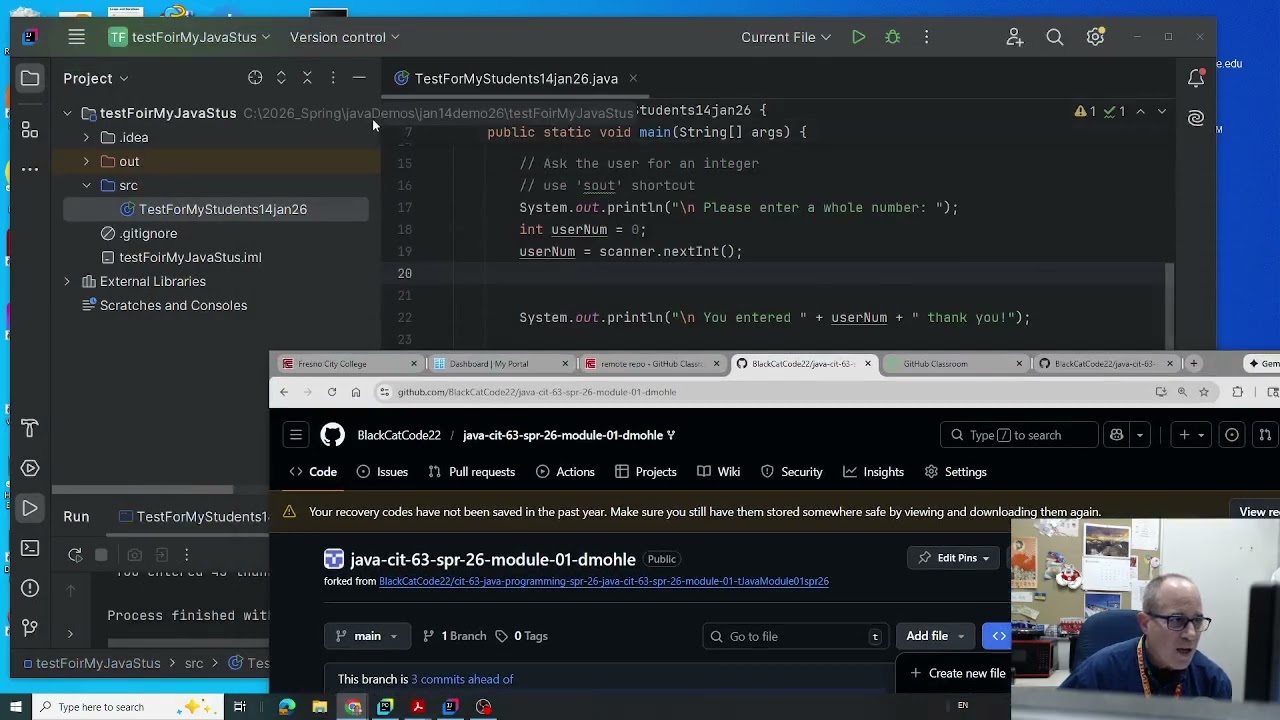
Task: Open Scratches and Consoles node
Action: pyautogui.click(x=173, y=305)
